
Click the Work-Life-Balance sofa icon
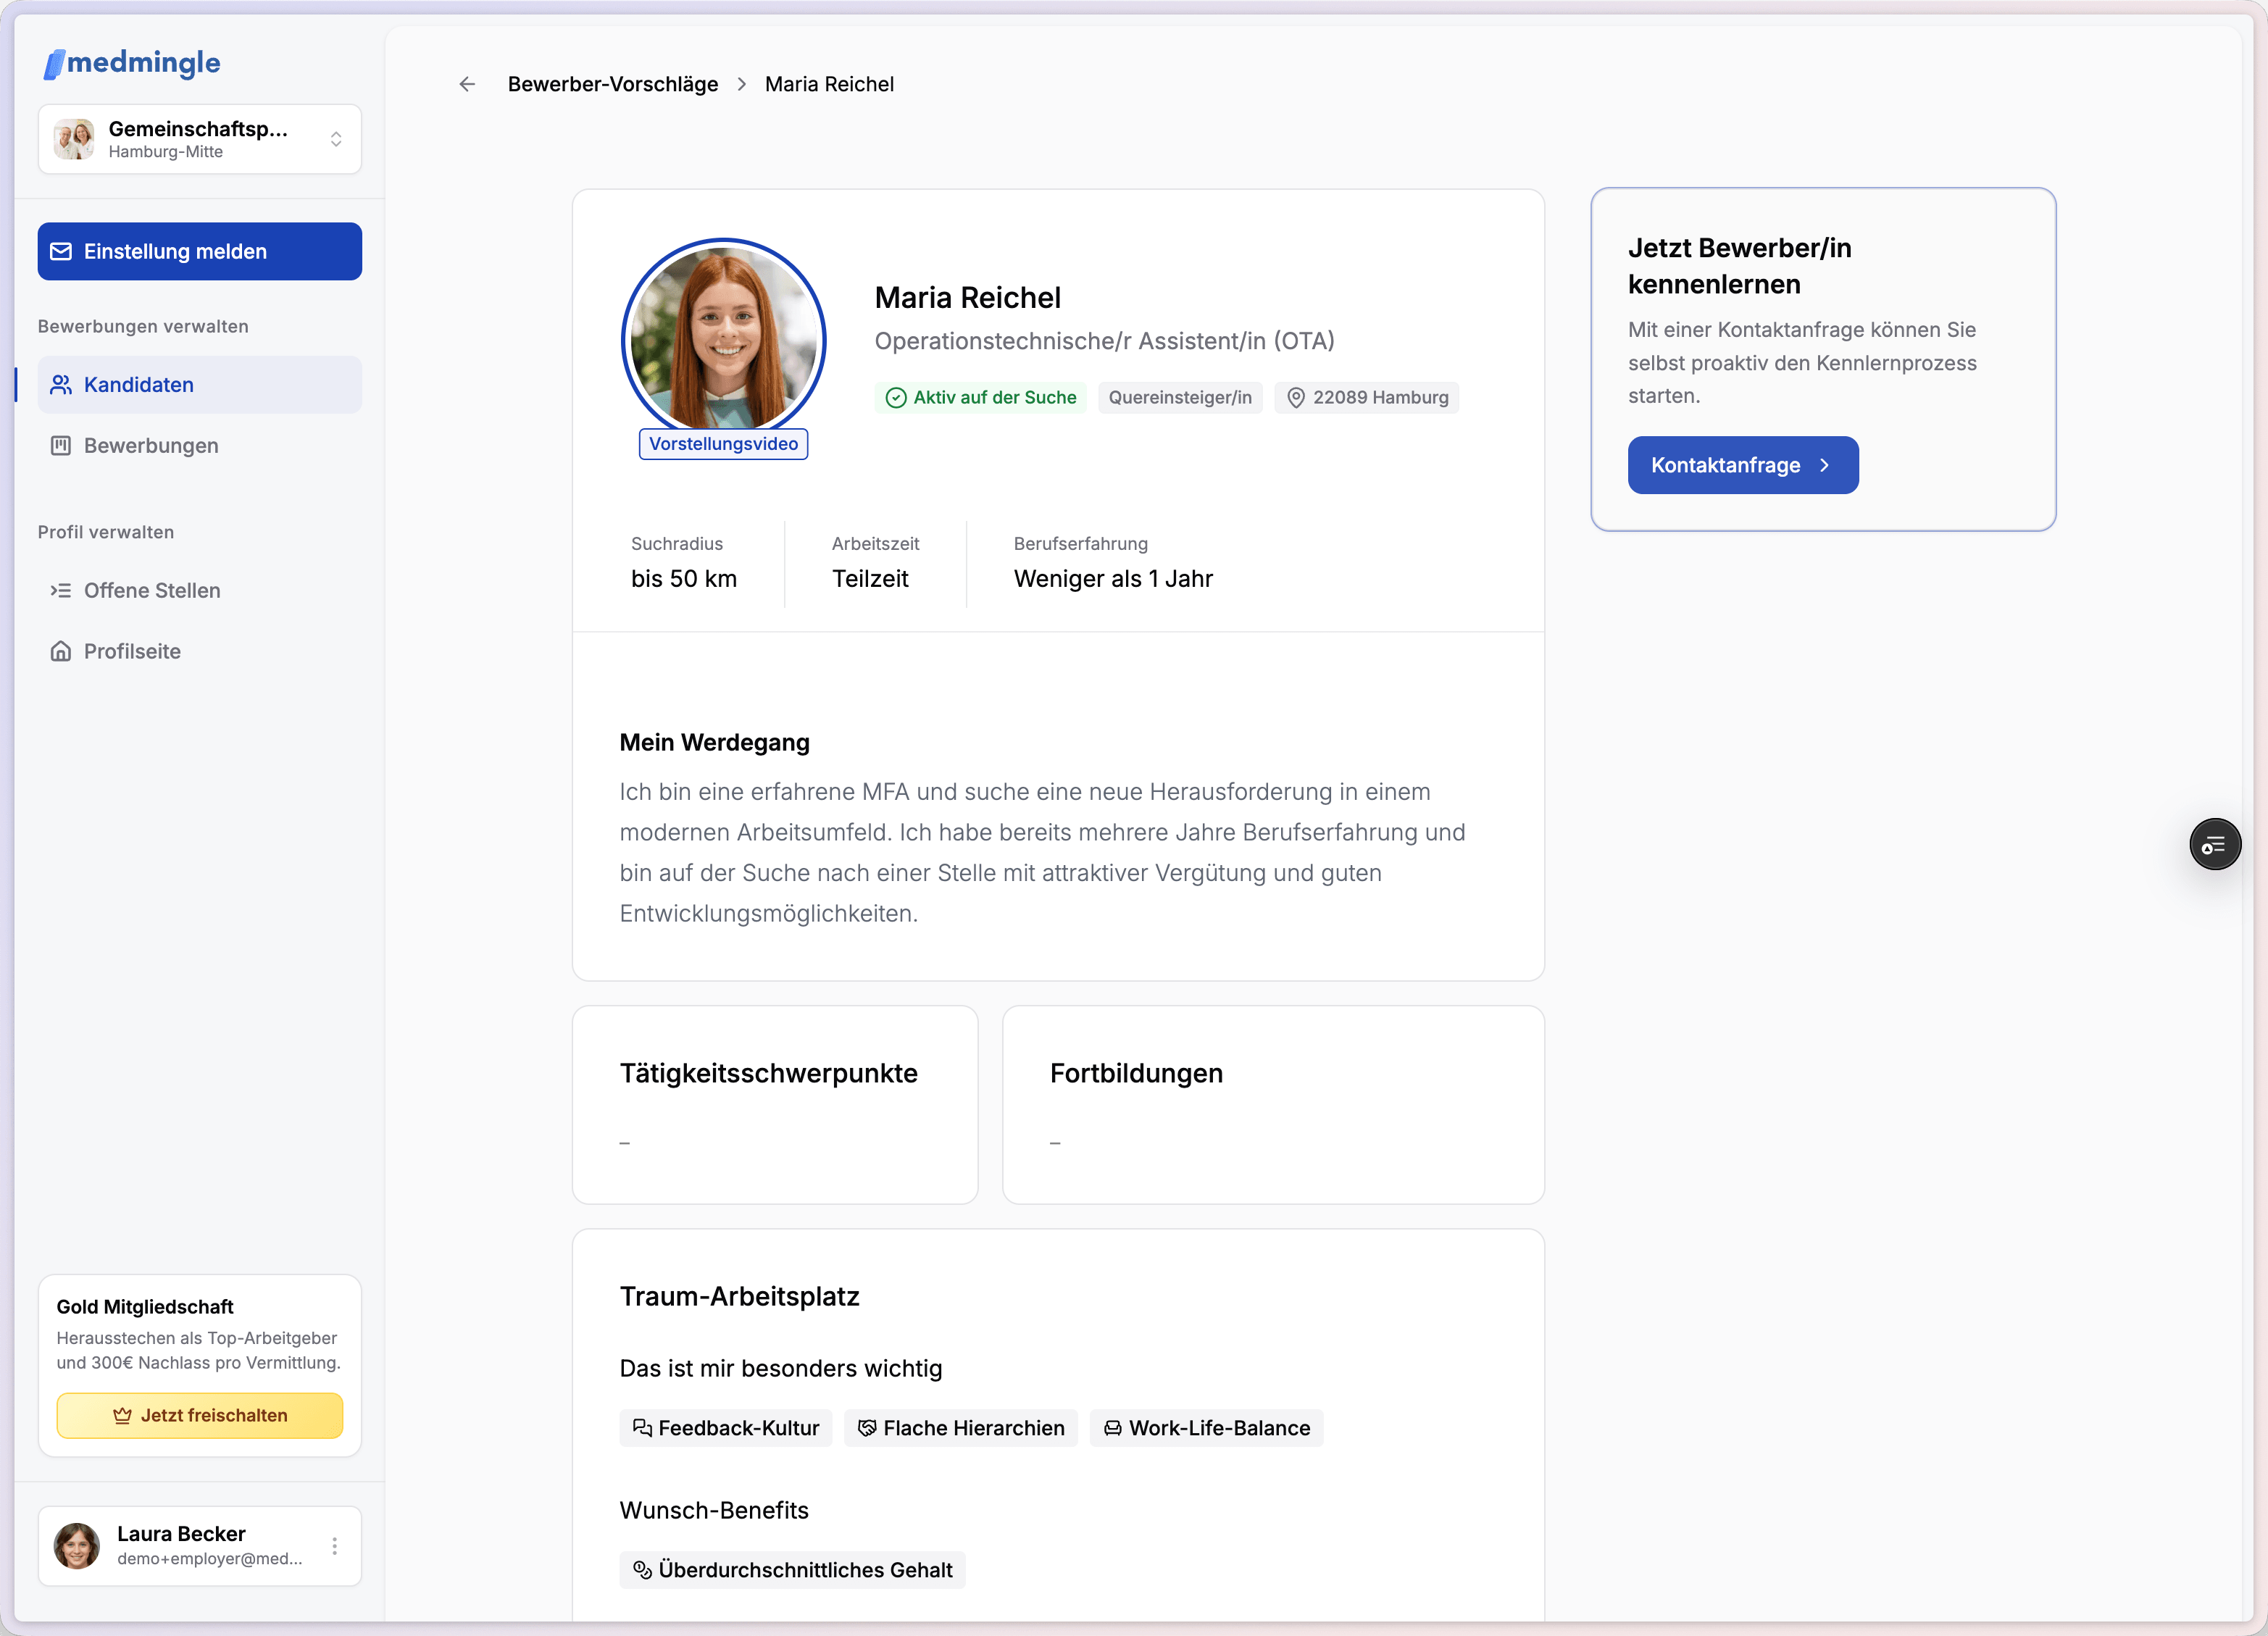pos(1112,1428)
